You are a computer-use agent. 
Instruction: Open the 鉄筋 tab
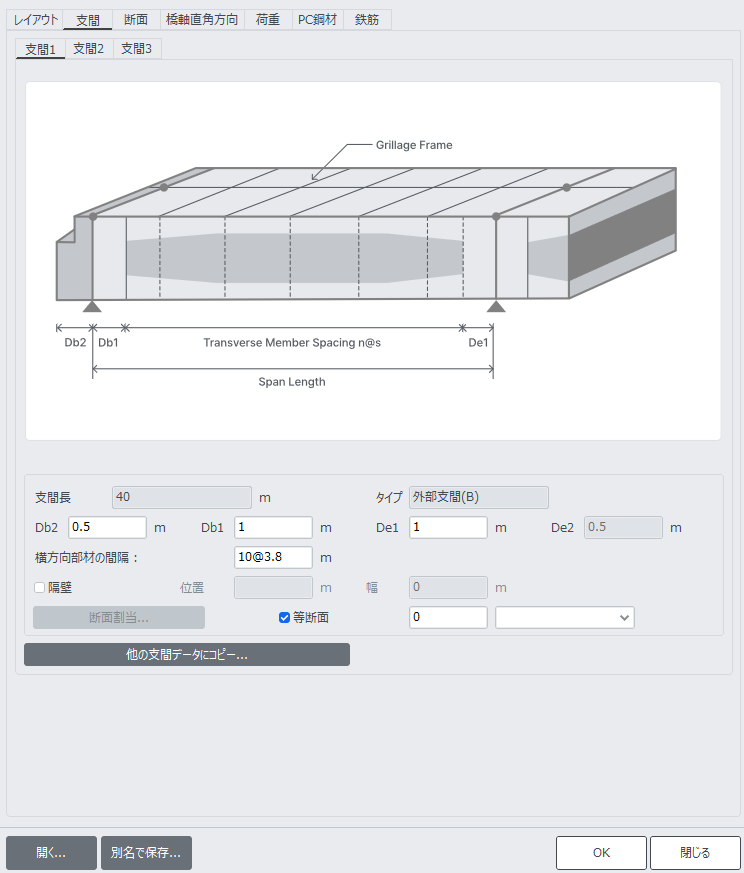tap(367, 20)
